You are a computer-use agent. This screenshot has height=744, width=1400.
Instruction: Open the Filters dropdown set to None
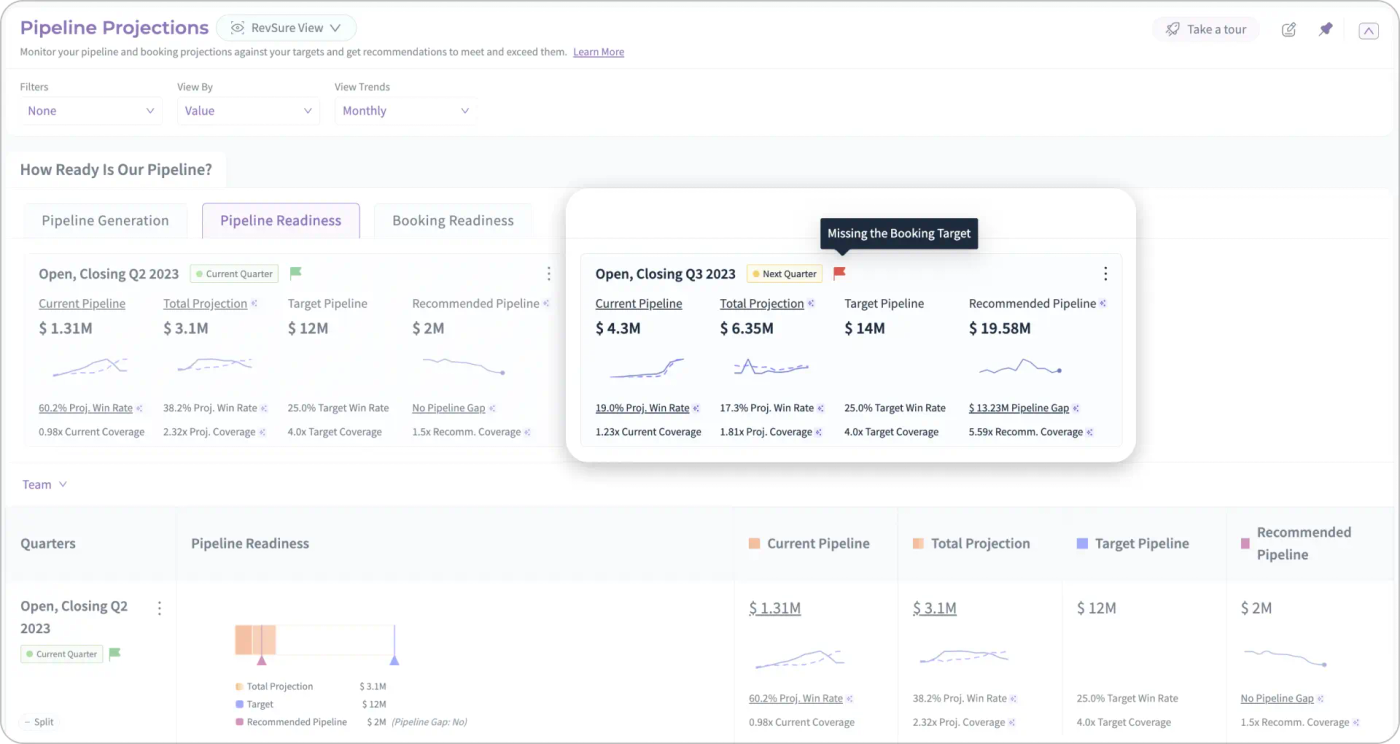(x=91, y=111)
